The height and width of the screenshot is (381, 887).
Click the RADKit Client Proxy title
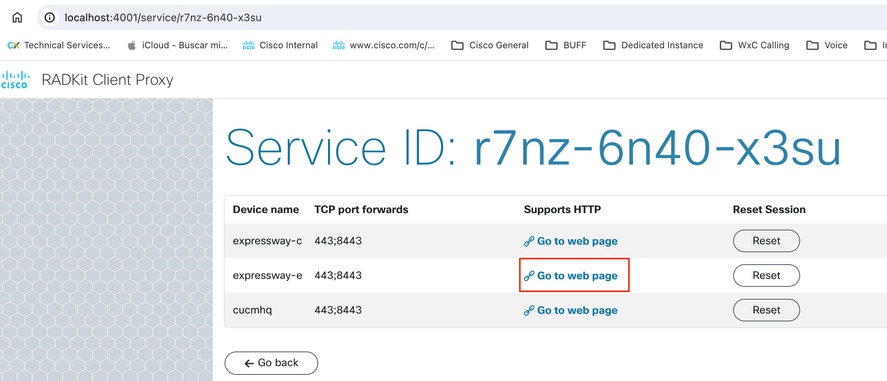click(107, 80)
